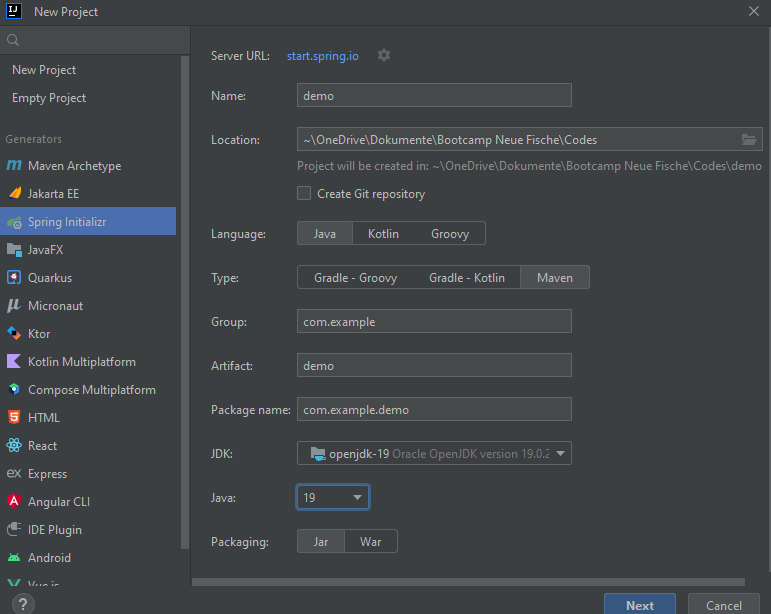
Task: Click the React atom icon
Action: tap(14, 445)
